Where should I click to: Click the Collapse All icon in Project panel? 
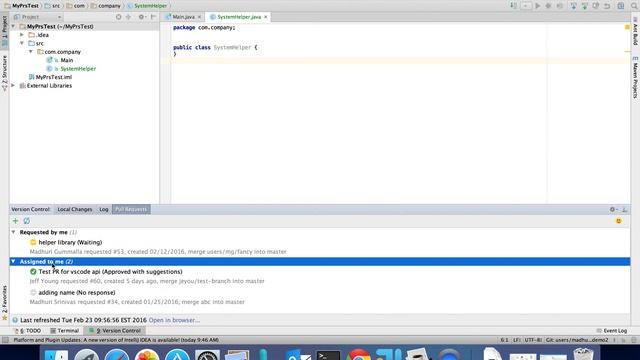(x=129, y=17)
